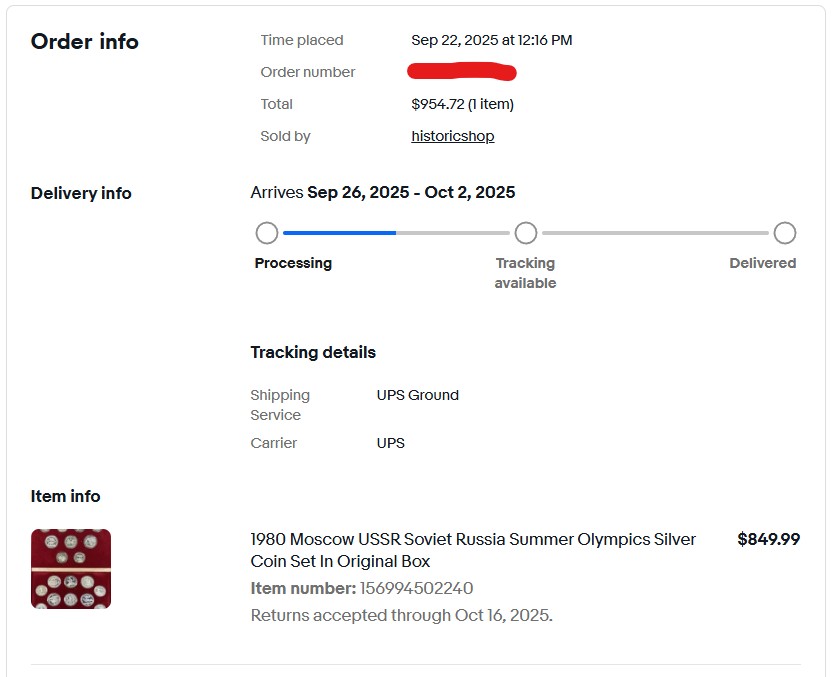Click the Time placed label

pyautogui.click(x=302, y=40)
